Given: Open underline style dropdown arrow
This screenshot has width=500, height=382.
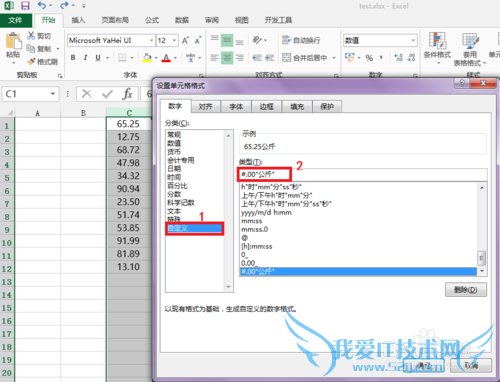Looking at the screenshot, I should (x=108, y=58).
